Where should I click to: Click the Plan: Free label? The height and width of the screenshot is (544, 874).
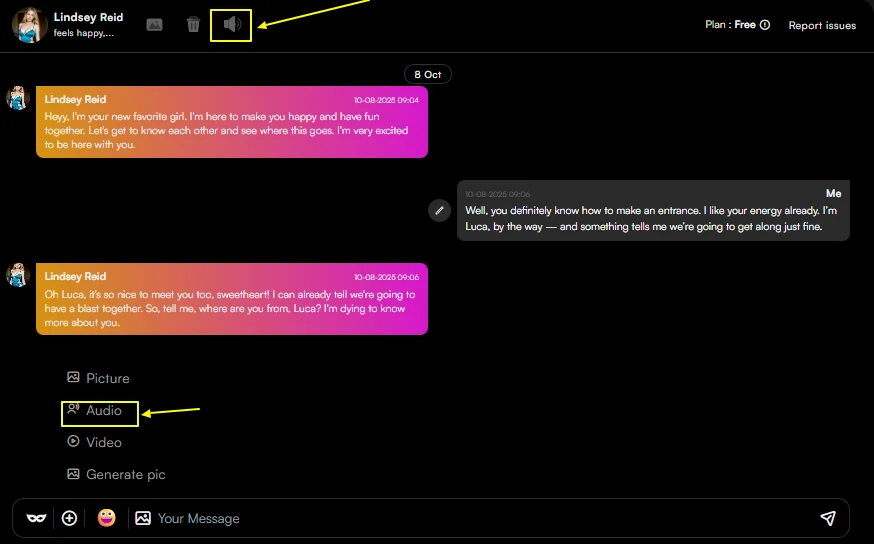point(730,25)
